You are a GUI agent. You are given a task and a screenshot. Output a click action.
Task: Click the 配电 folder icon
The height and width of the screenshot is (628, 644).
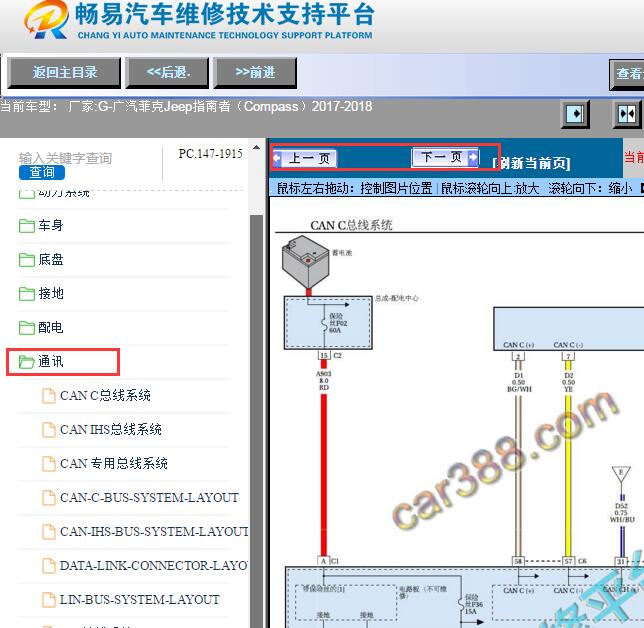[x=27, y=328]
